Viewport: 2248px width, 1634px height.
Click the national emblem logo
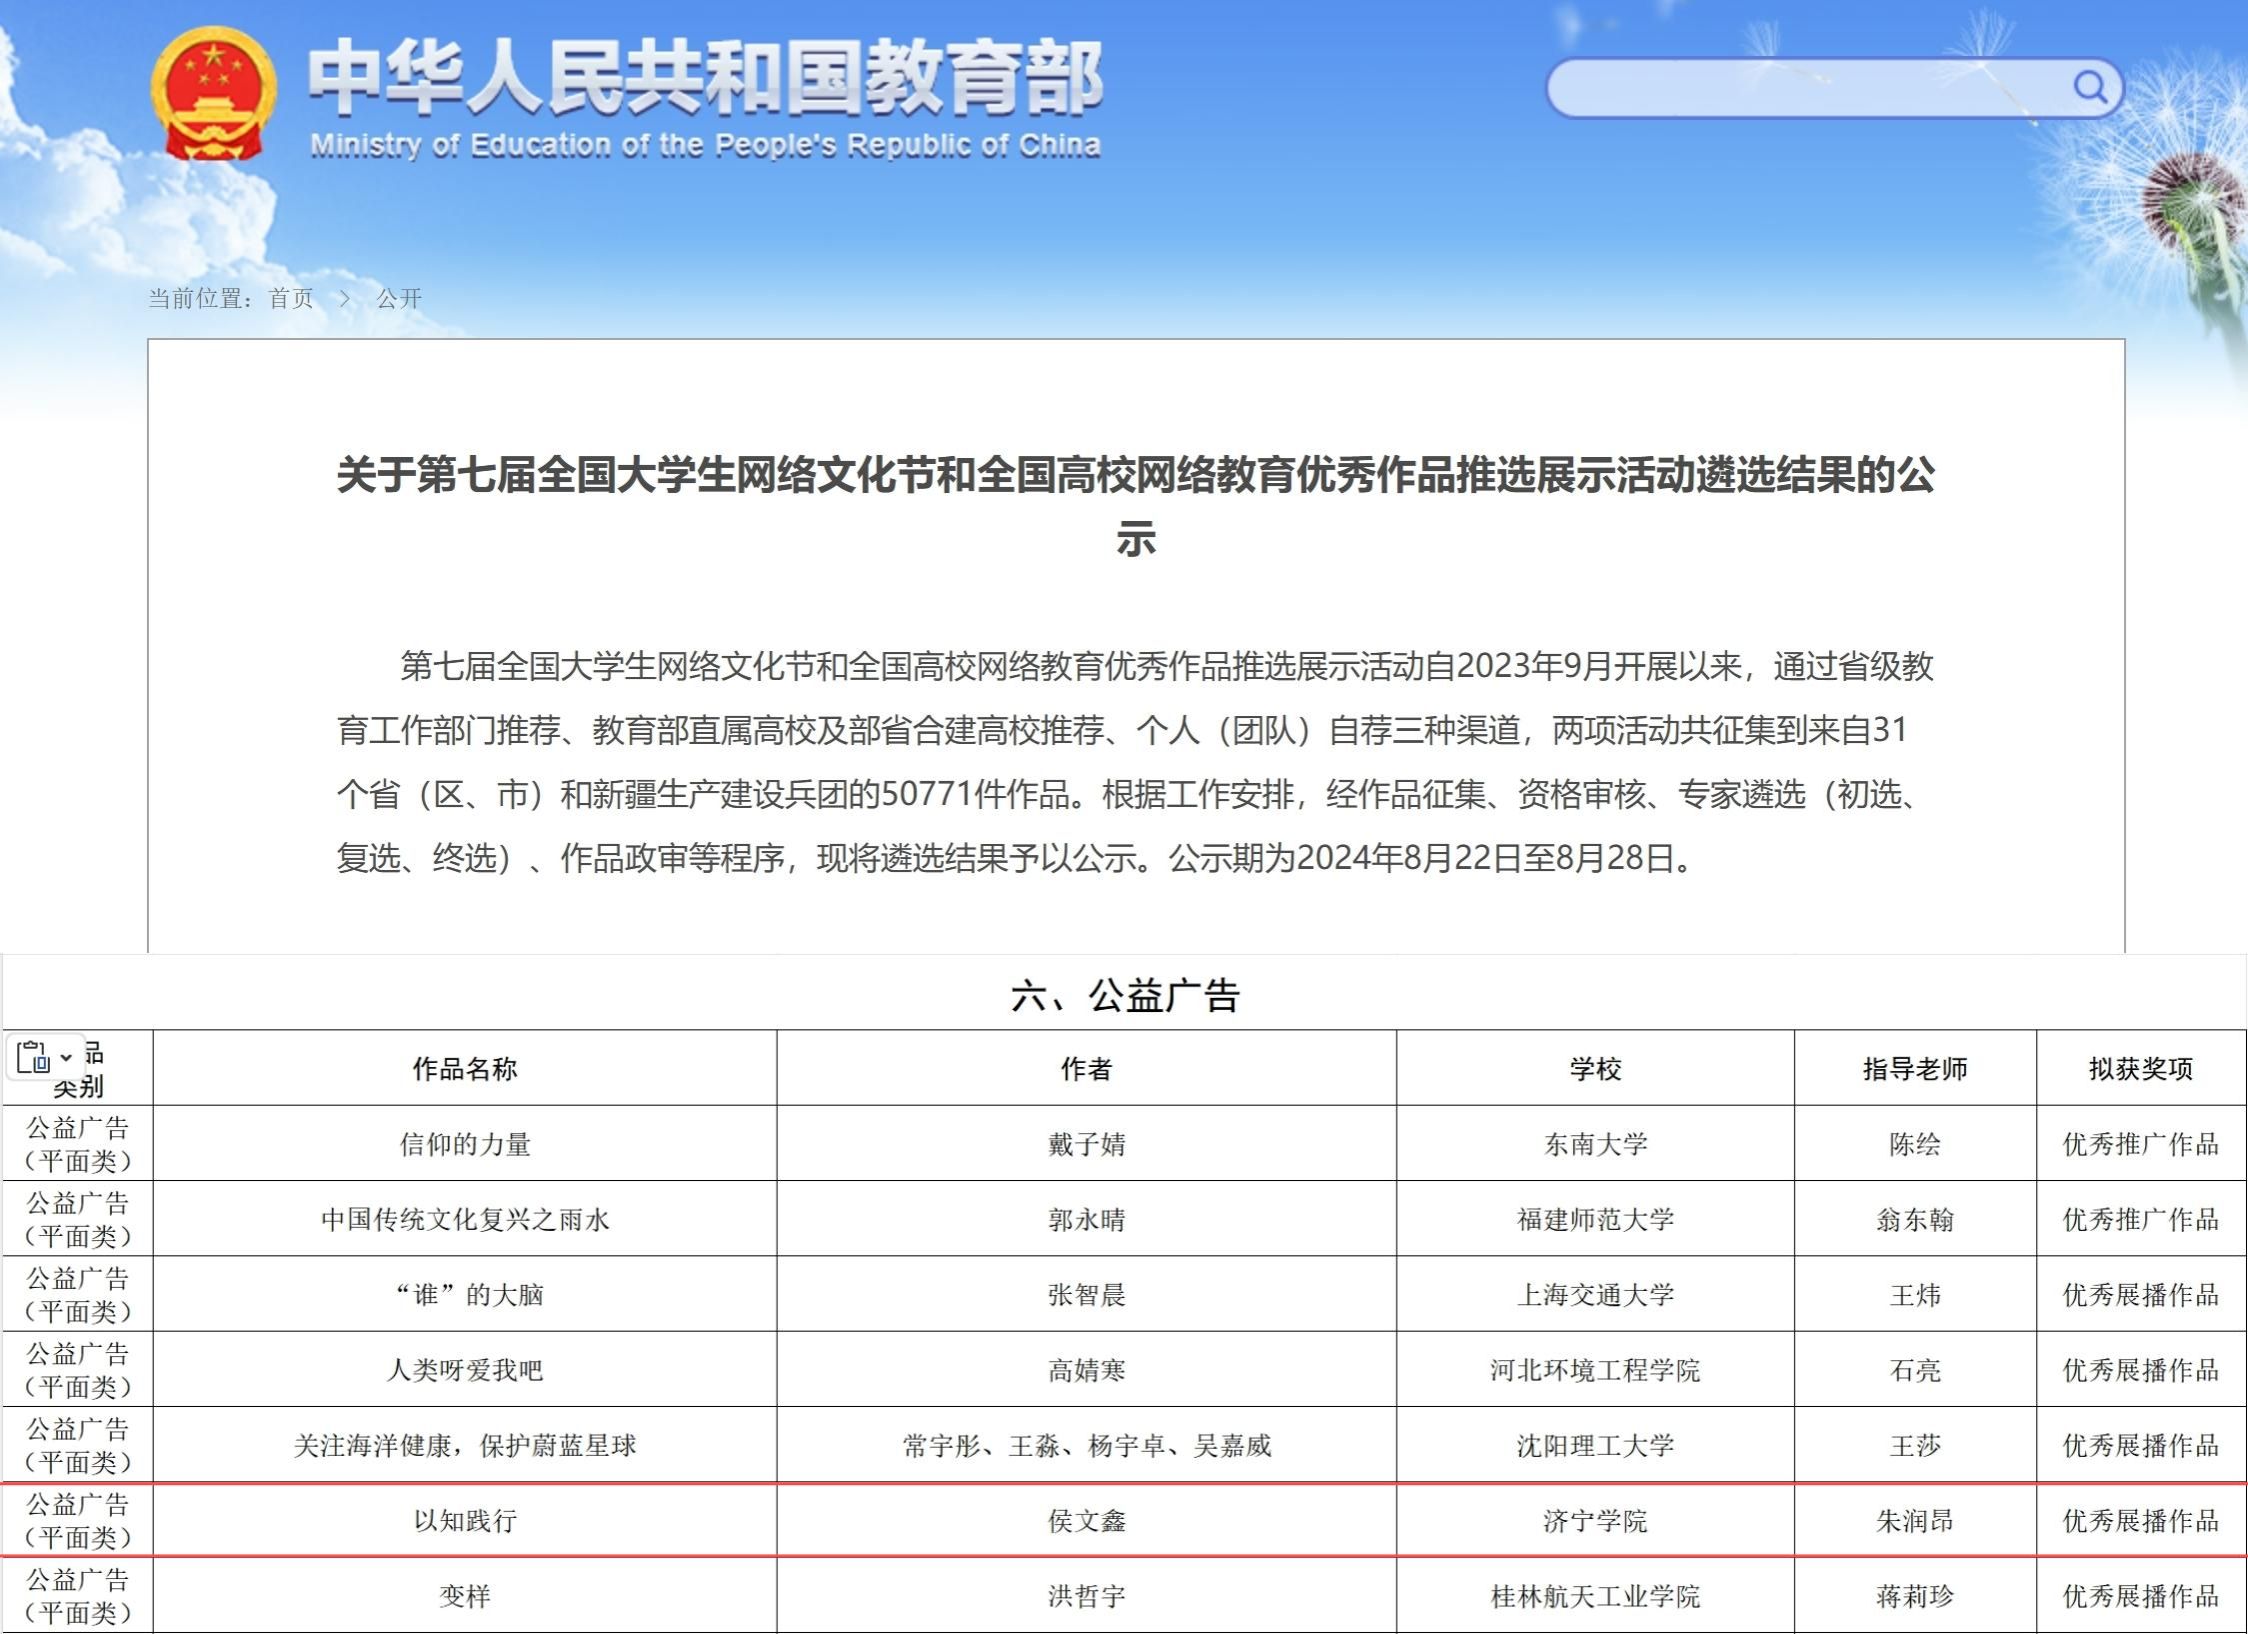point(213,91)
